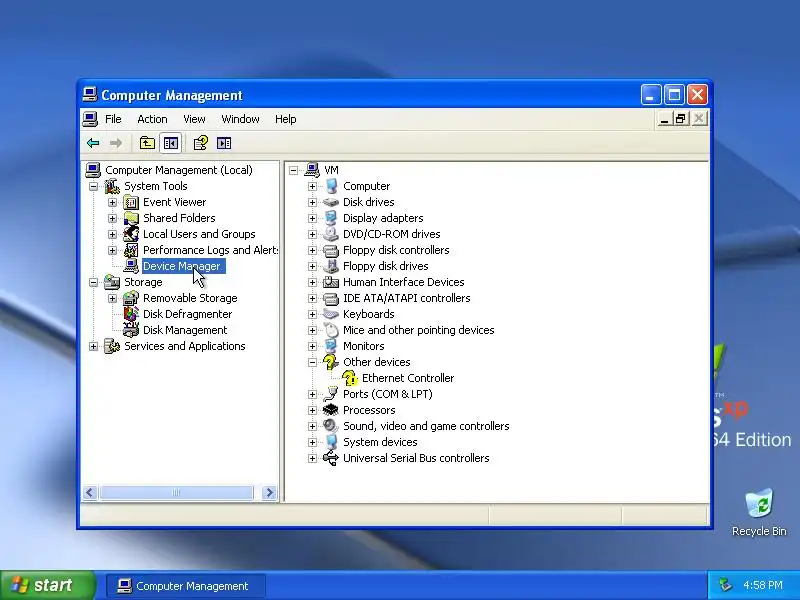The image size is (800, 600).
Task: Click the Device Manager tree icon
Action: (x=131, y=266)
